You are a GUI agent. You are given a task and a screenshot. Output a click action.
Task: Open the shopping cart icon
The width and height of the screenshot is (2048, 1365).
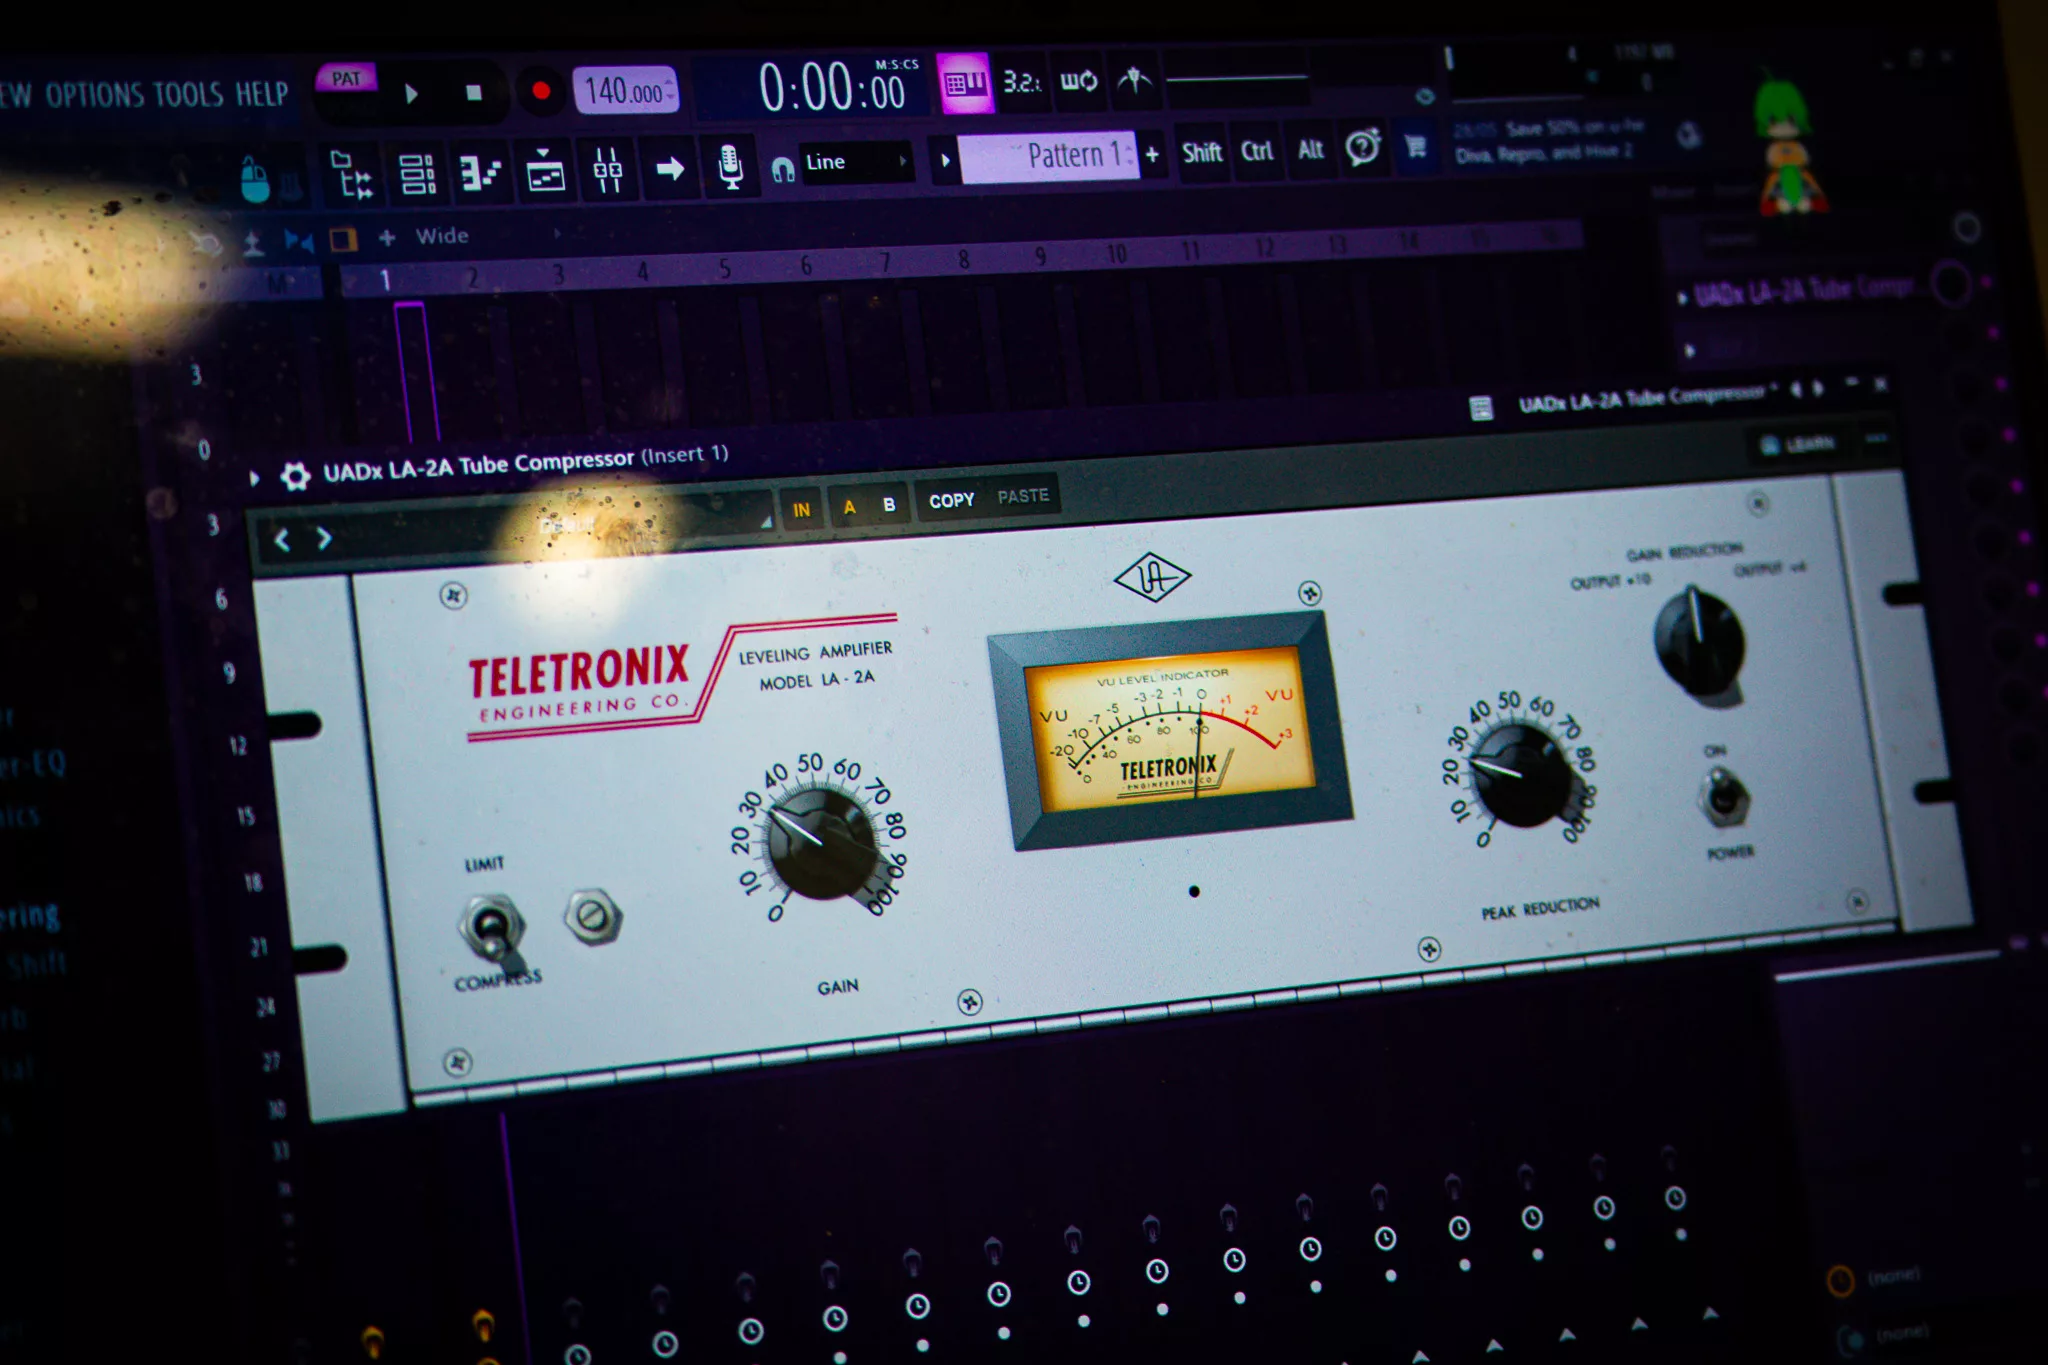point(1416,147)
